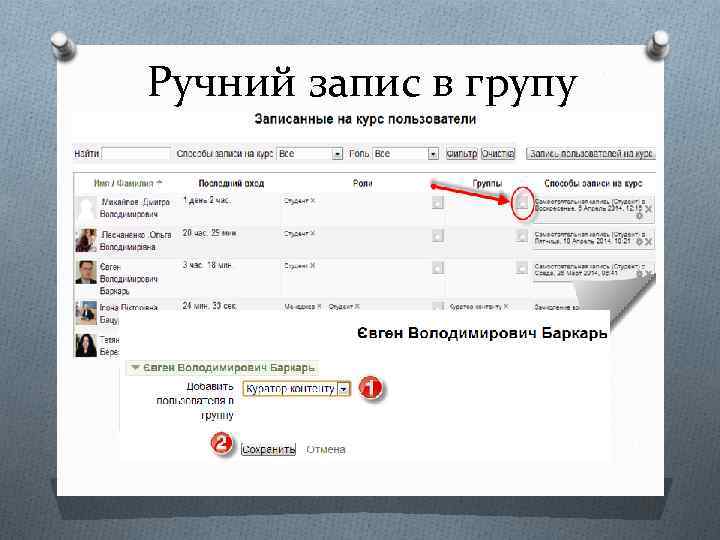Screen dimensions: 720x540
Task: Sort by Имя / Фамилия column header
Action: pyautogui.click(x=124, y=183)
